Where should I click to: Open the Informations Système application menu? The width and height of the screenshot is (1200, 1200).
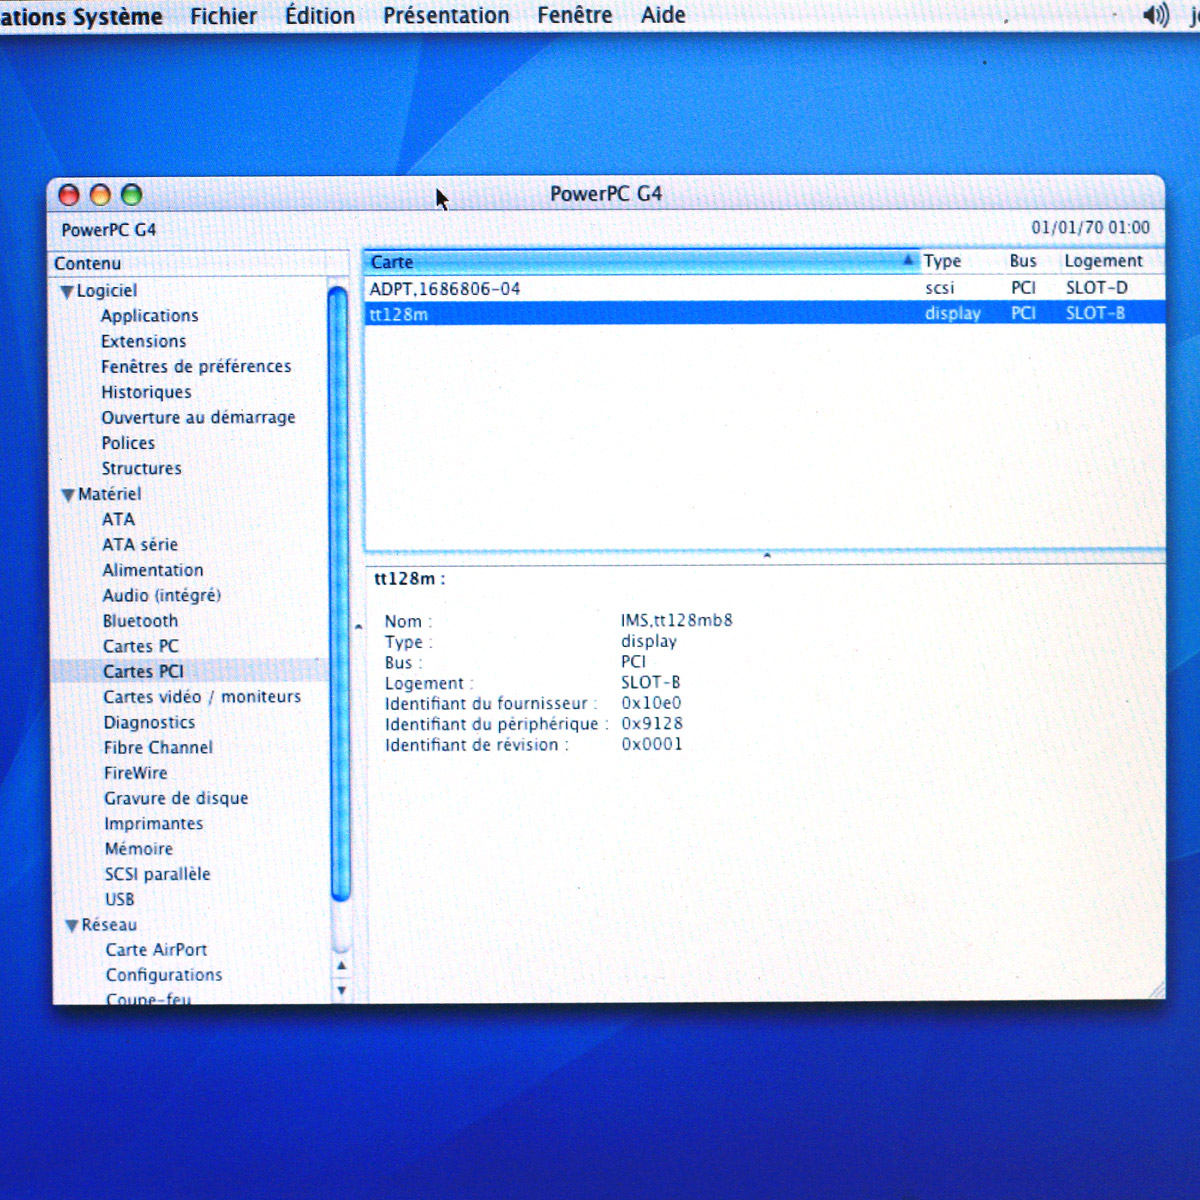81,17
